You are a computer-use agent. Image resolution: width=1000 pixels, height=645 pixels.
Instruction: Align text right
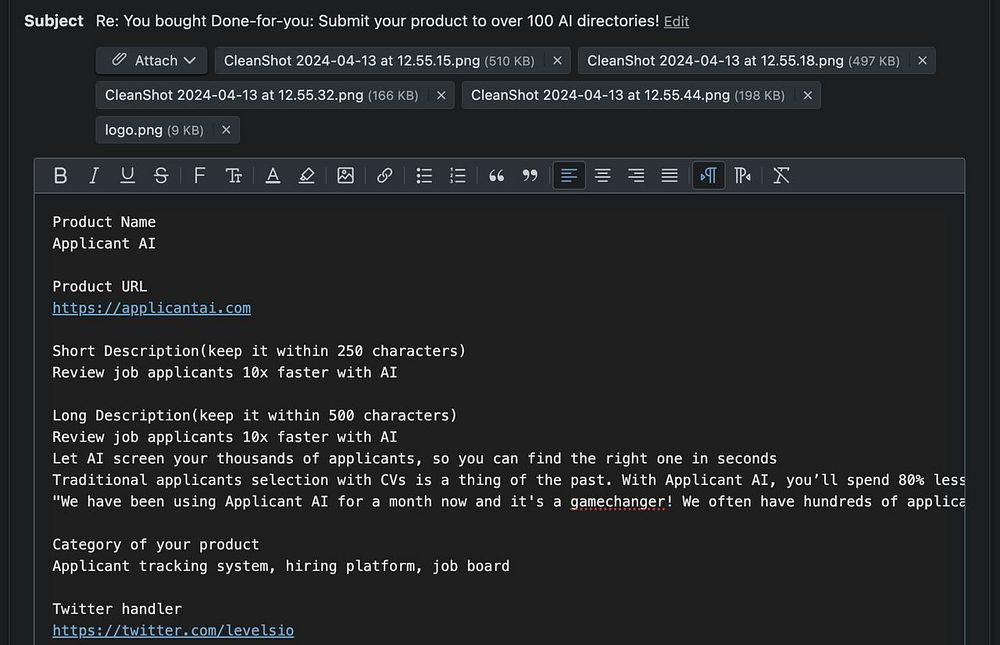pyautogui.click(x=636, y=175)
